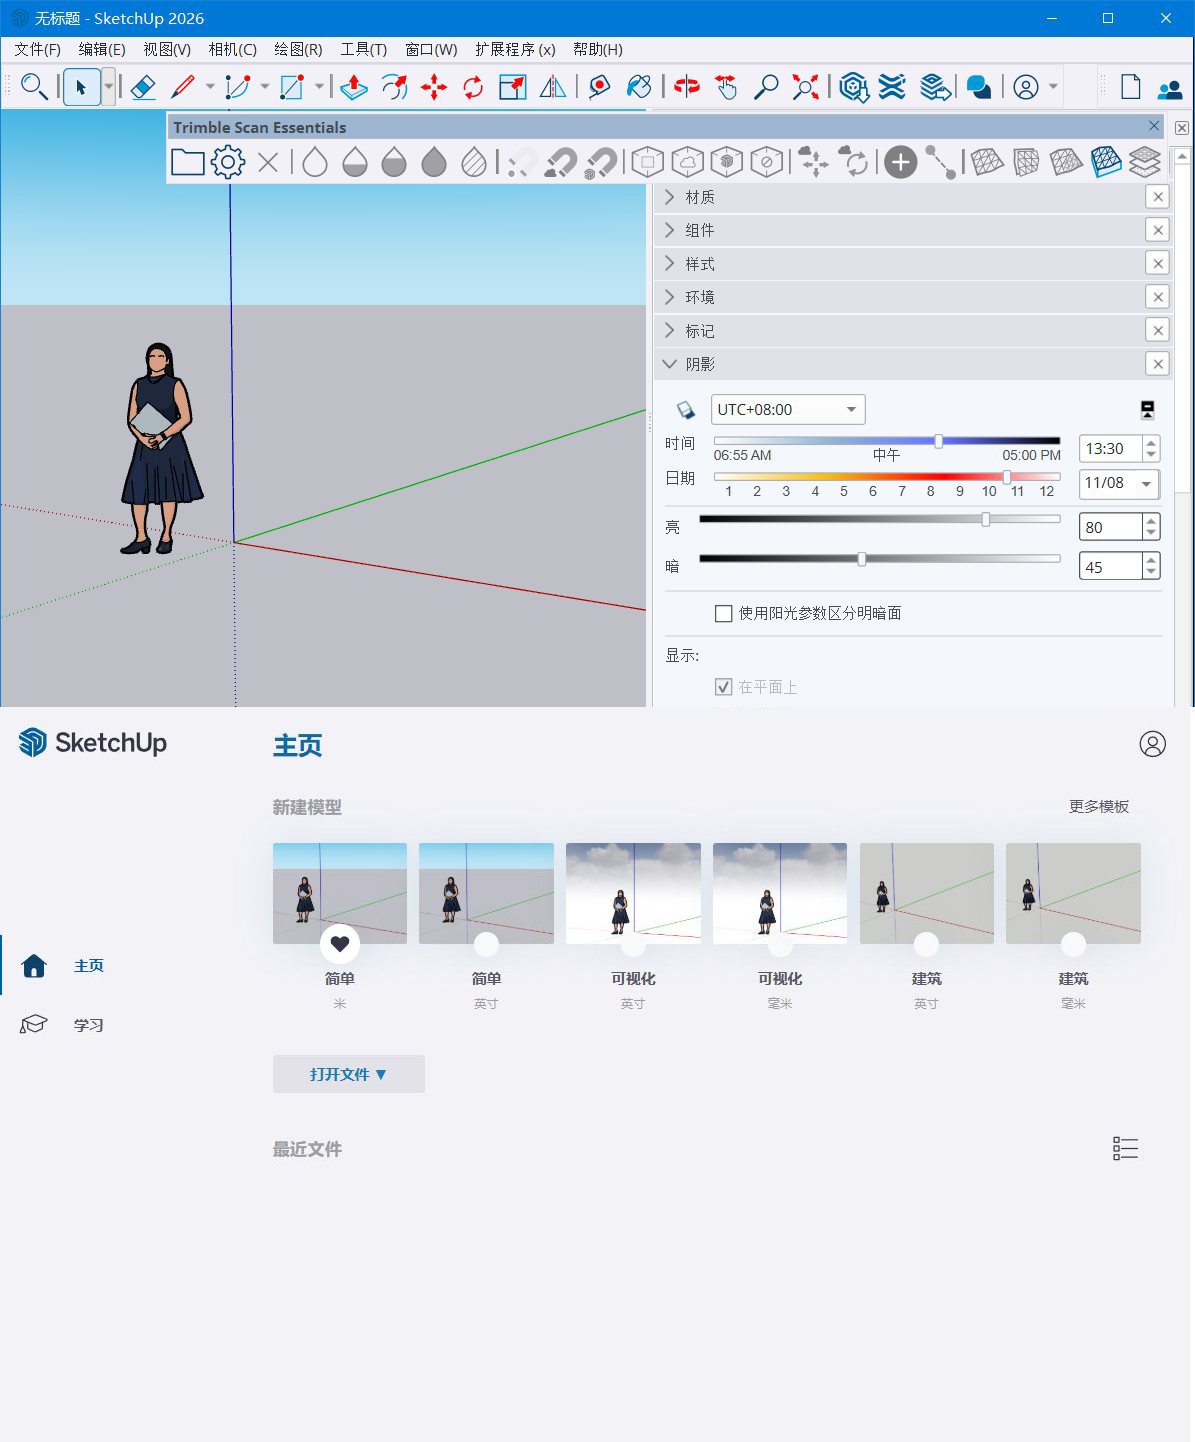Mark the 简单 米 template as favorite
1195x1442 pixels.
(x=340, y=943)
